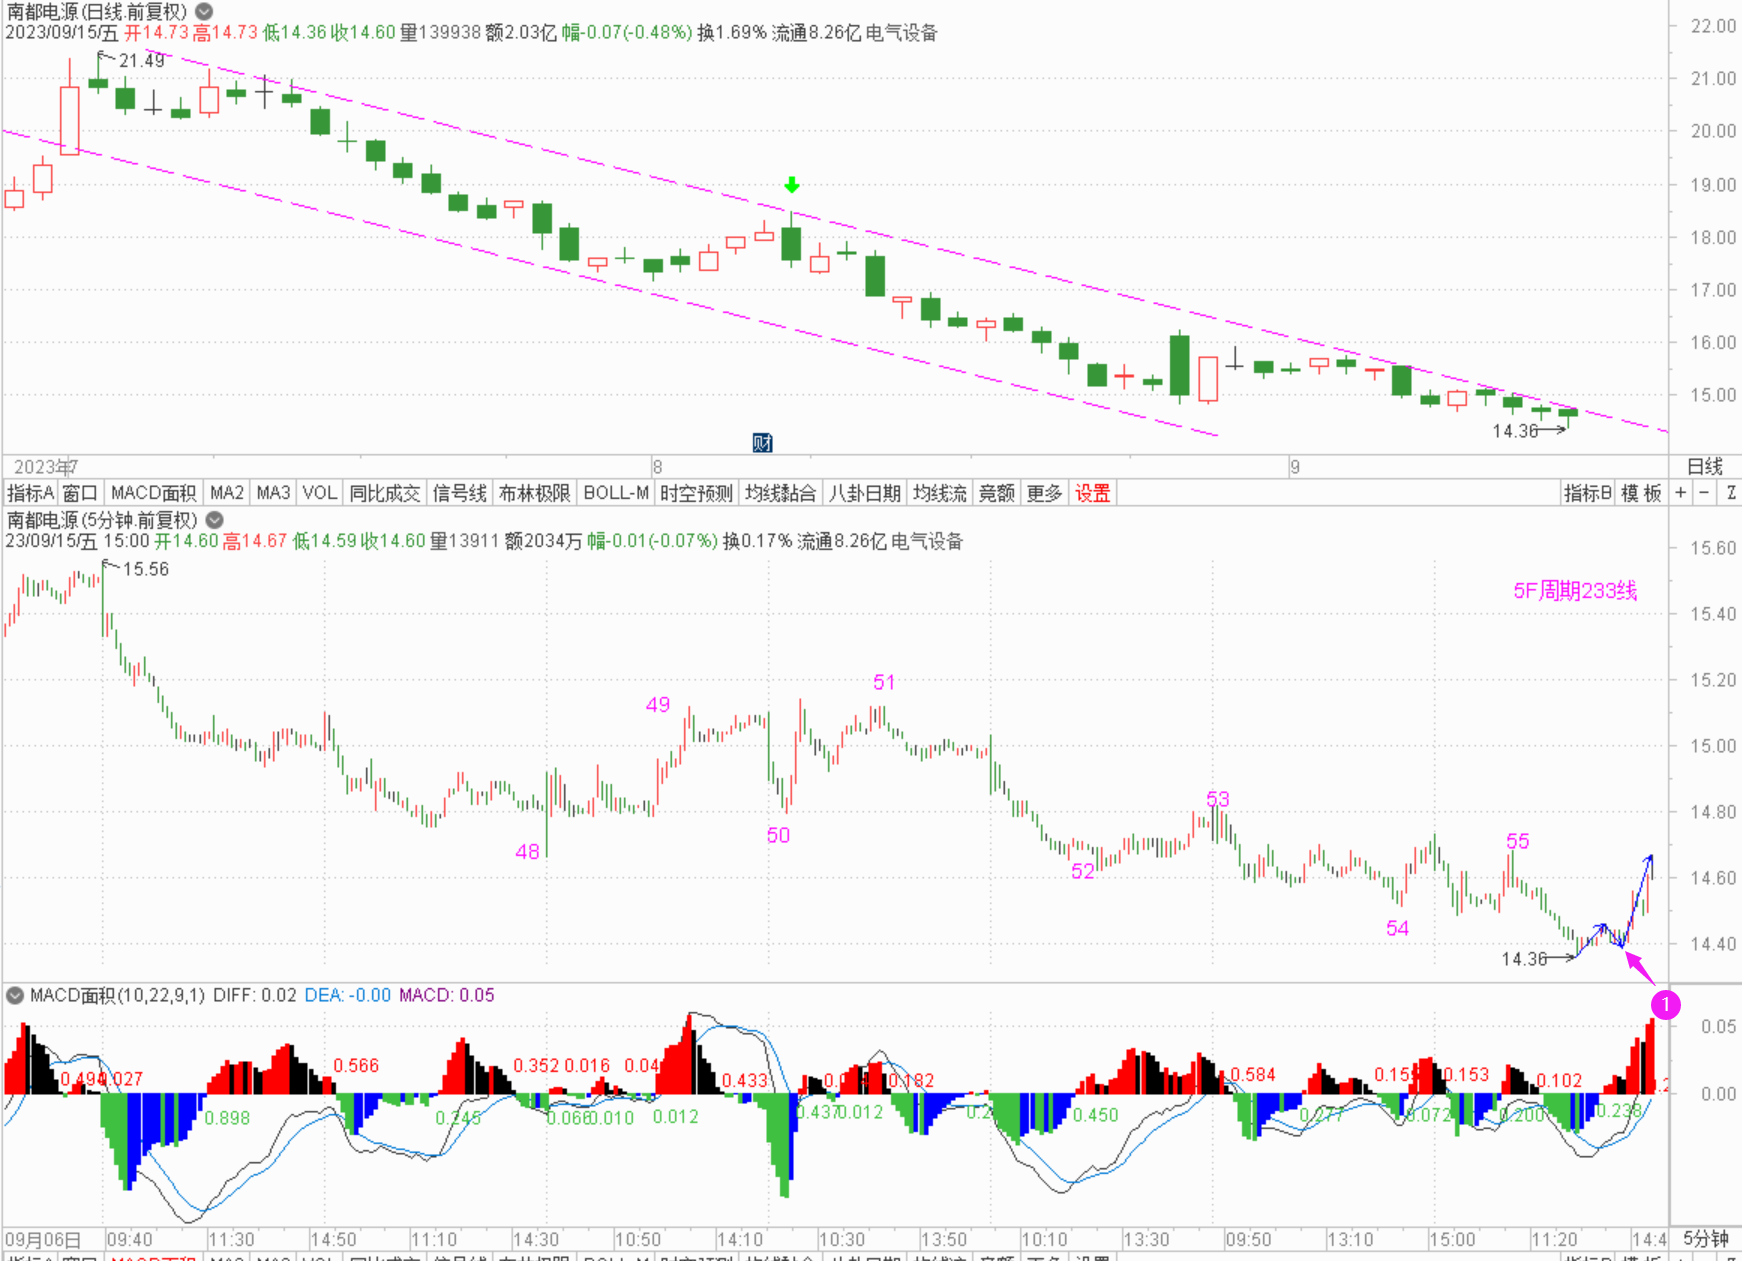
Task: Open the 设置 settings button
Action: (1092, 493)
